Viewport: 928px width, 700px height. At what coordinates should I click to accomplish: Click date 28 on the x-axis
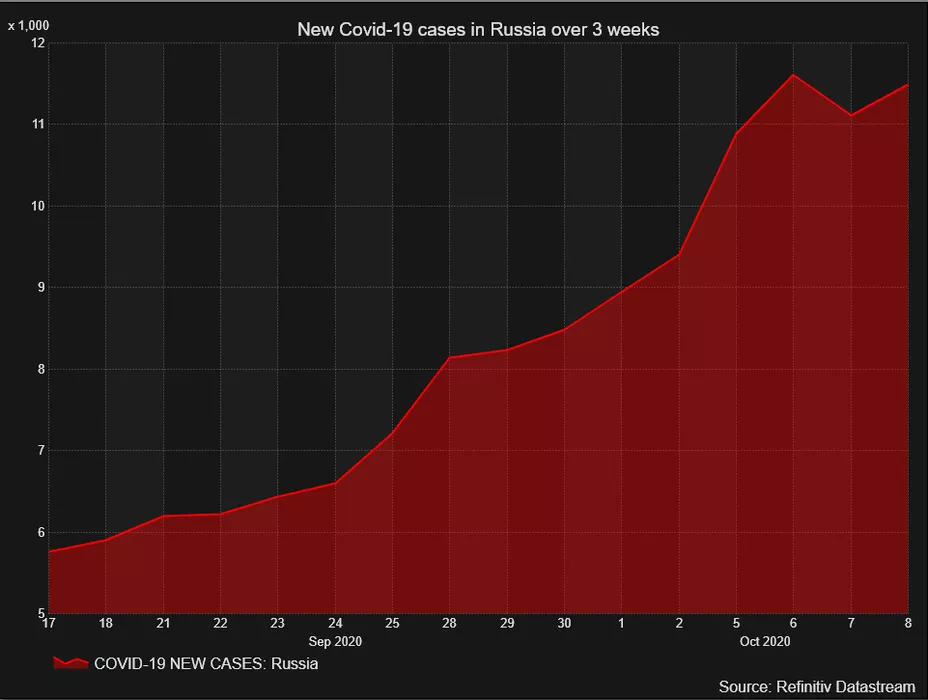[x=449, y=623]
